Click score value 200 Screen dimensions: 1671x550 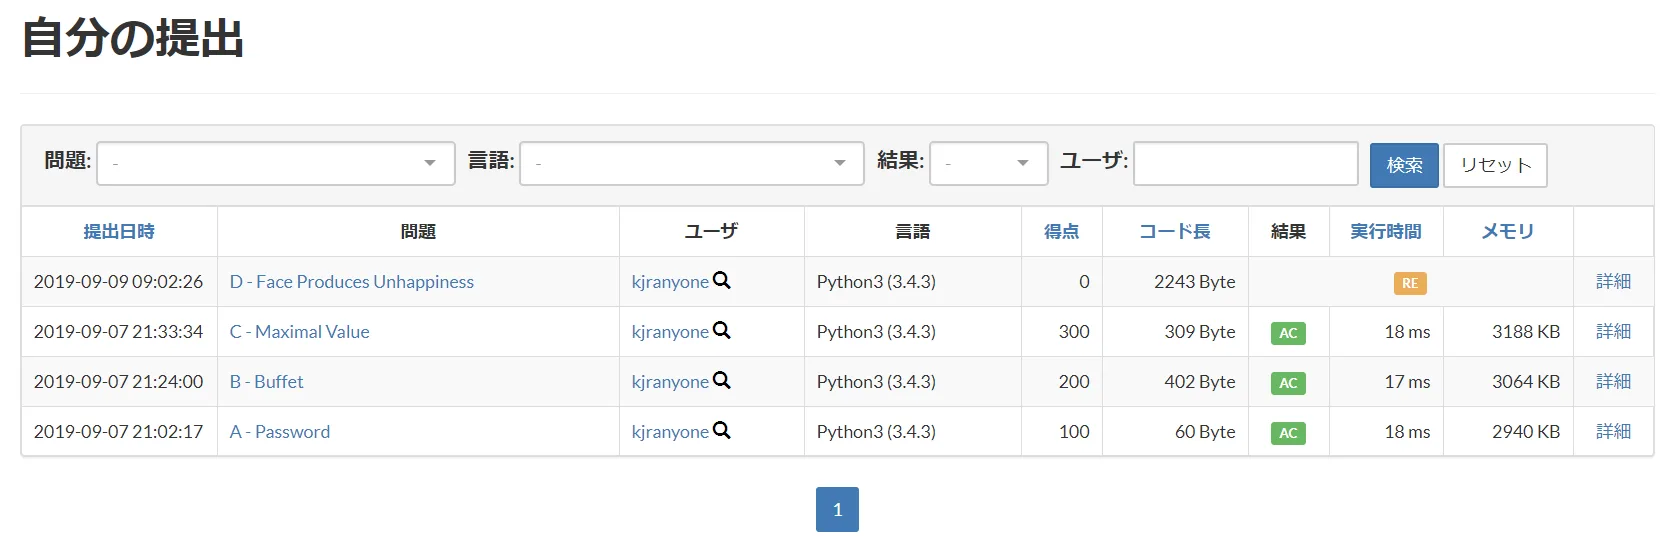point(1074,382)
